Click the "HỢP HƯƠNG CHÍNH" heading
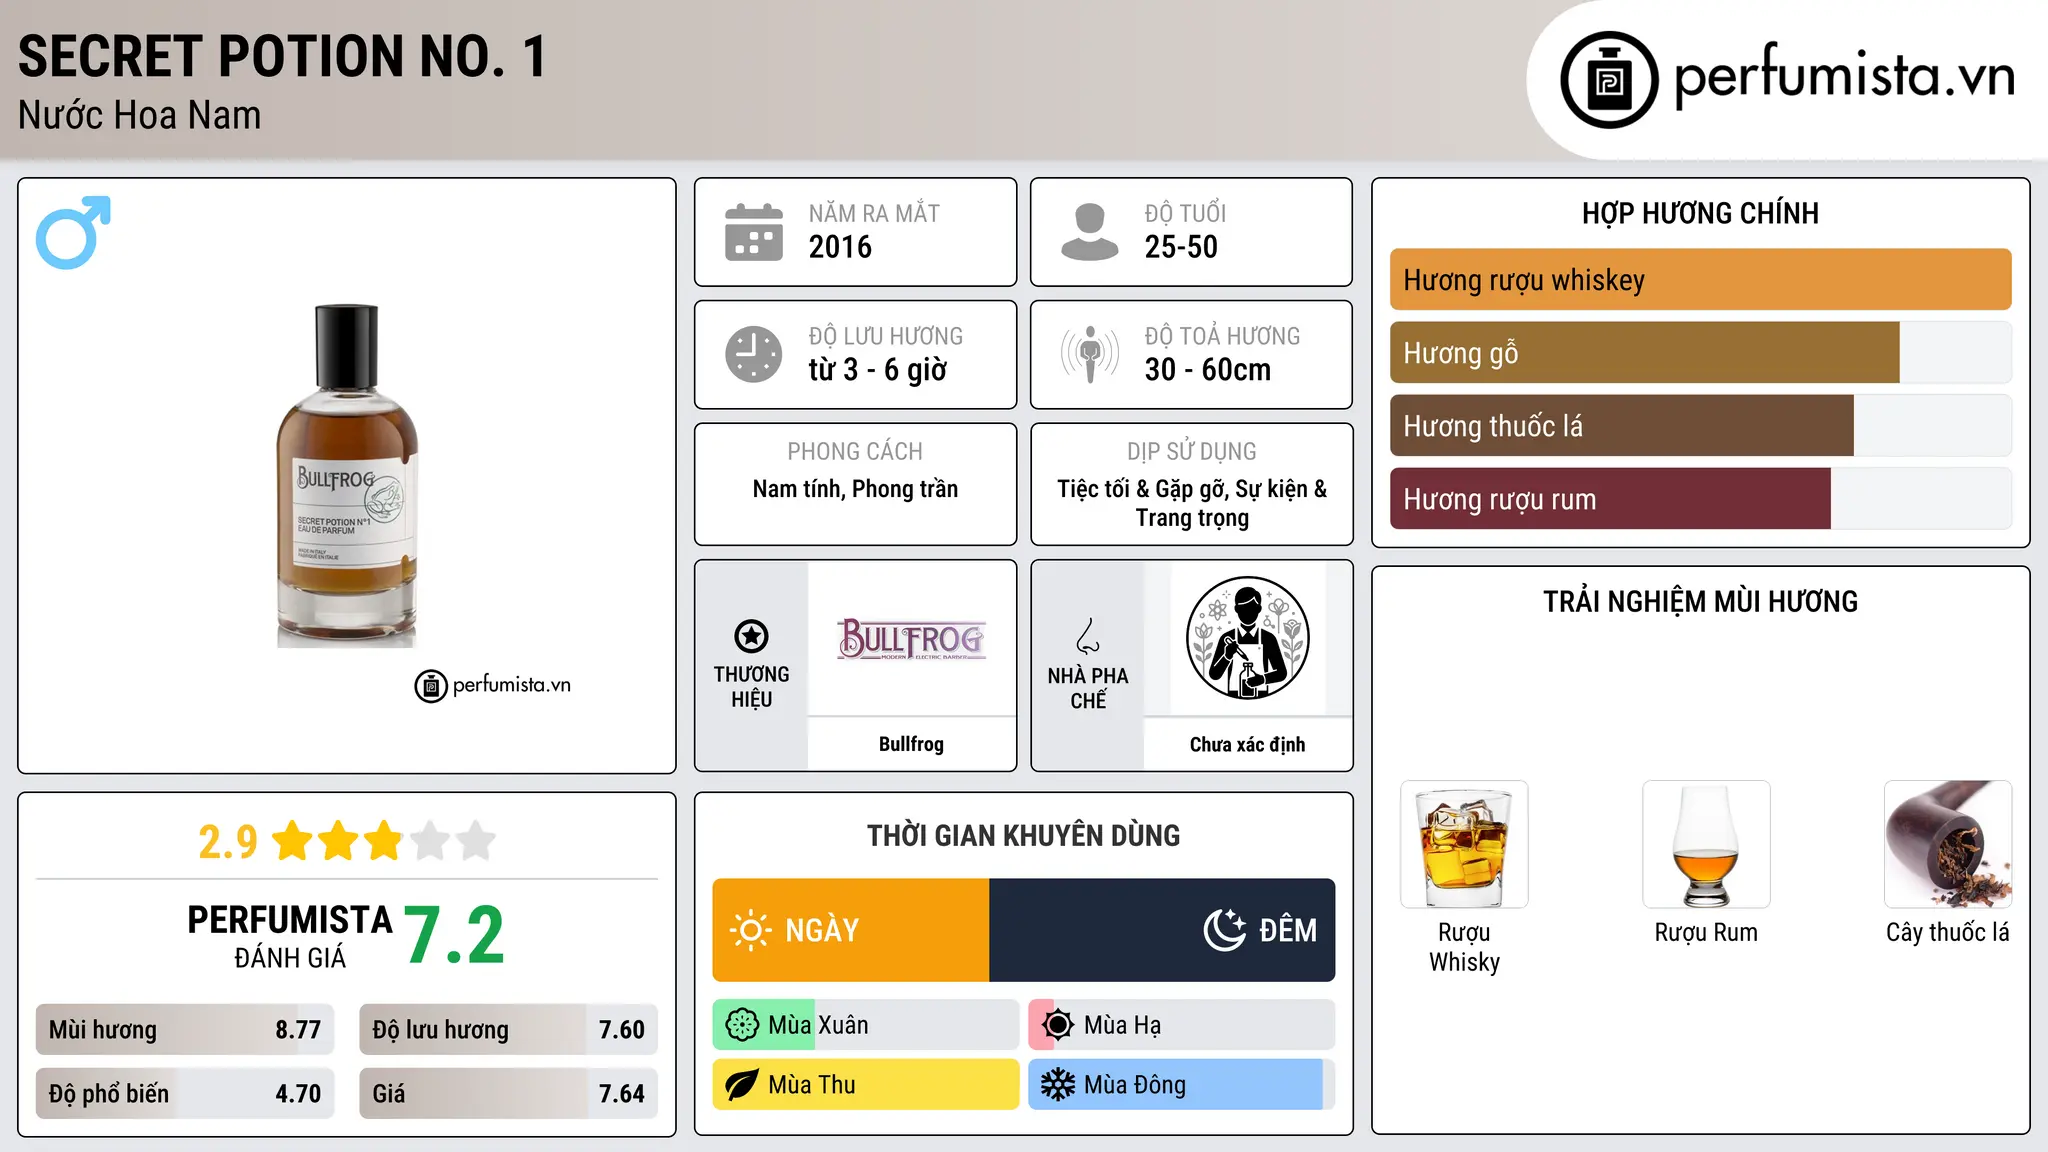The image size is (2048, 1152). tap(1700, 213)
